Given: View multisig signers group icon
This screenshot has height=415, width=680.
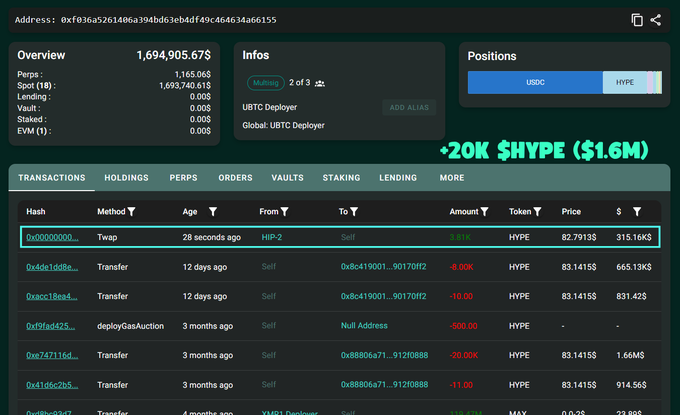Looking at the screenshot, I should (320, 83).
